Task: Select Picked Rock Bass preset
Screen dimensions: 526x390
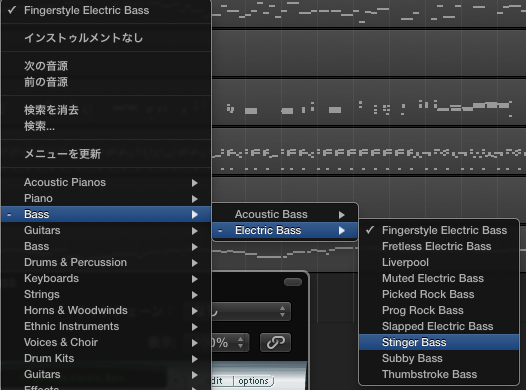Action: pyautogui.click(x=439, y=294)
